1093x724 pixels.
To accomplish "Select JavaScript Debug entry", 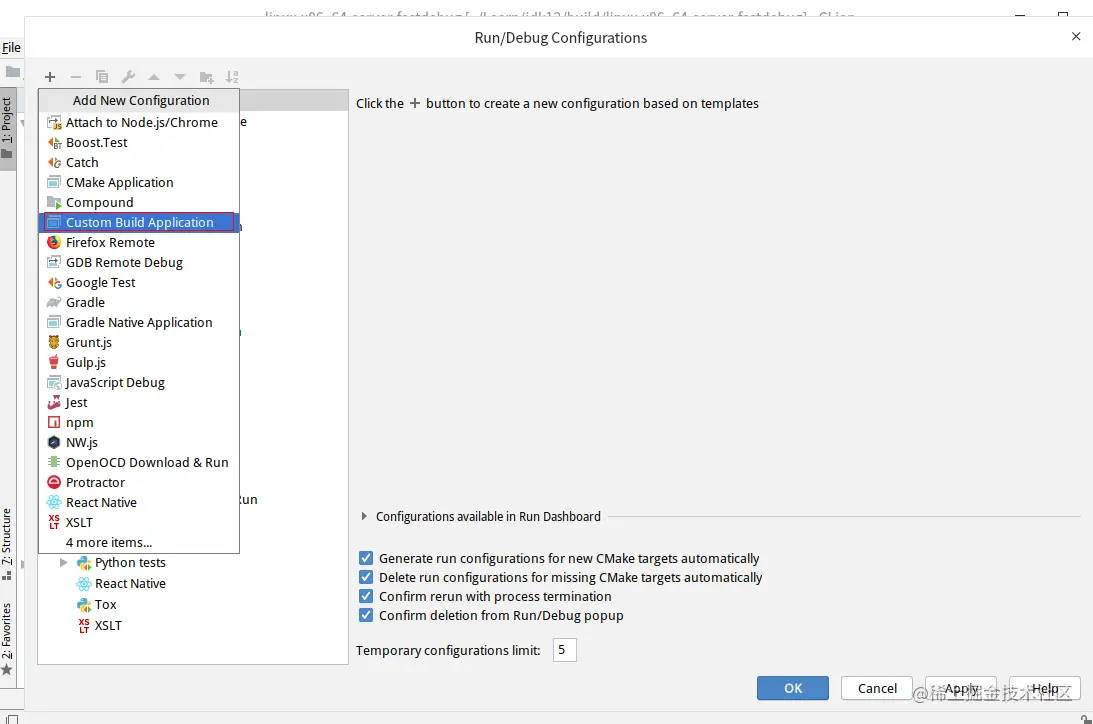I will point(139,383).
